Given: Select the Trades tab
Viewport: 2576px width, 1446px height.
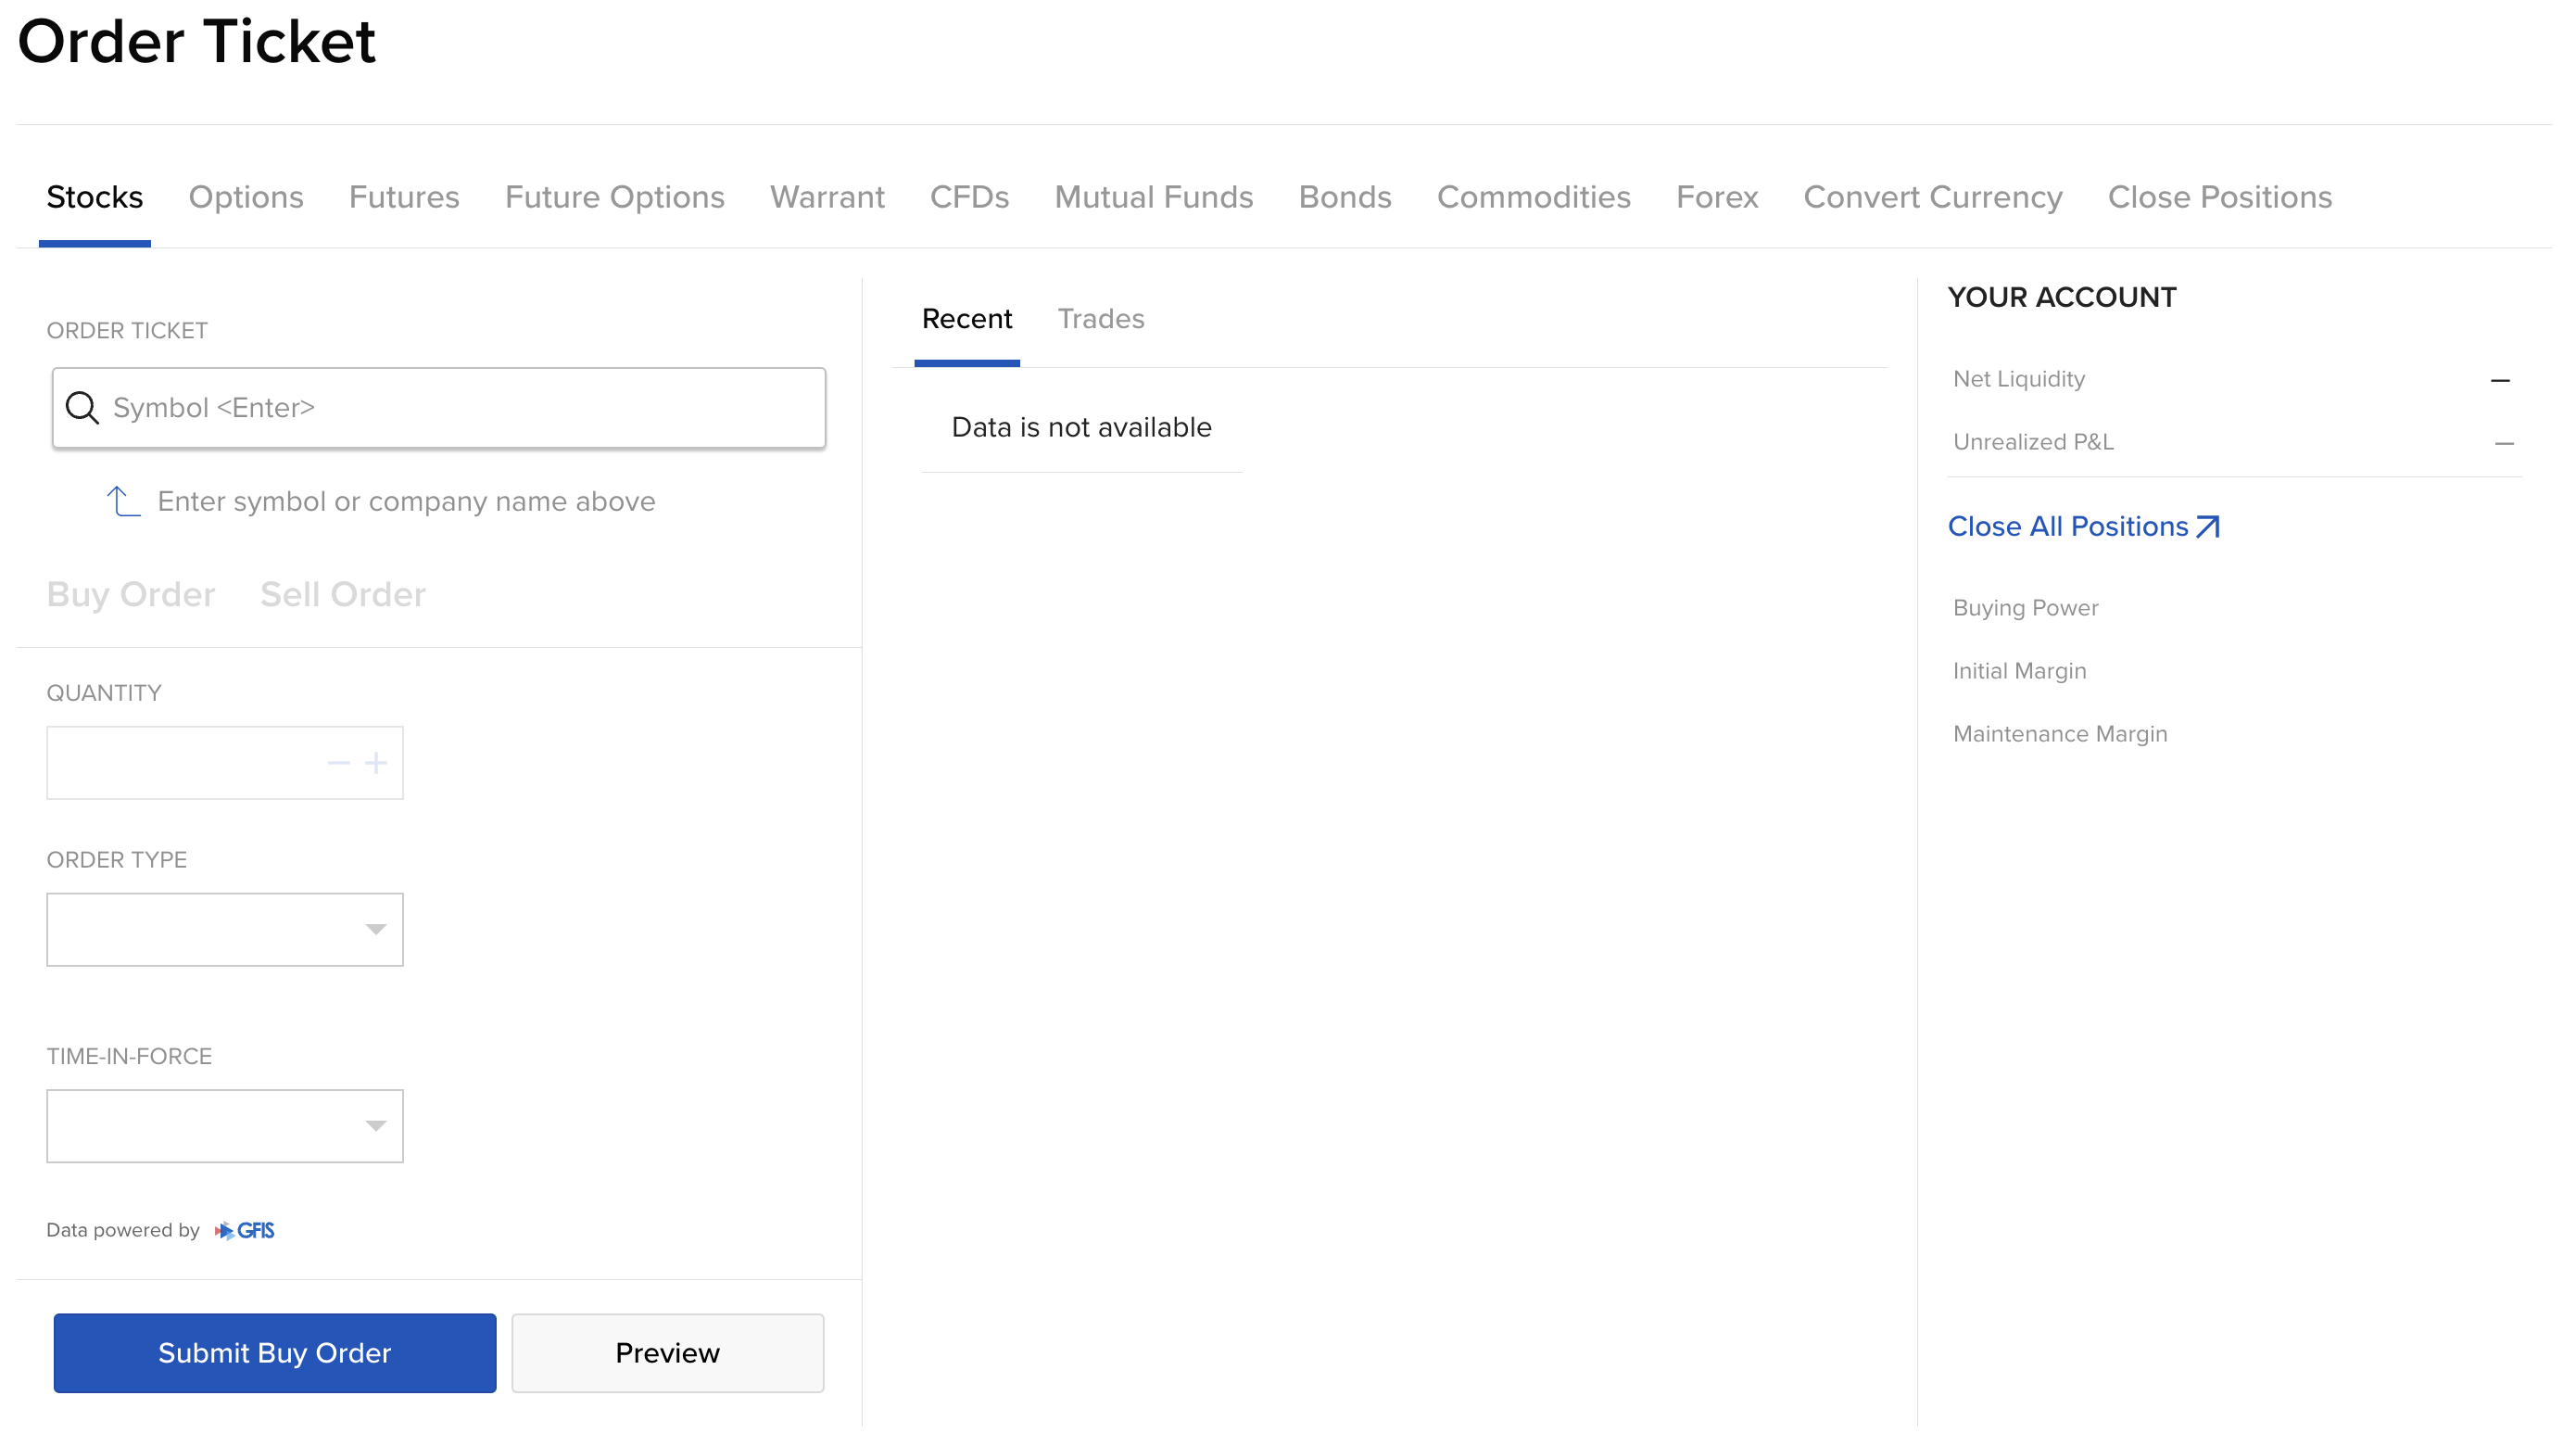Looking at the screenshot, I should coord(1100,319).
